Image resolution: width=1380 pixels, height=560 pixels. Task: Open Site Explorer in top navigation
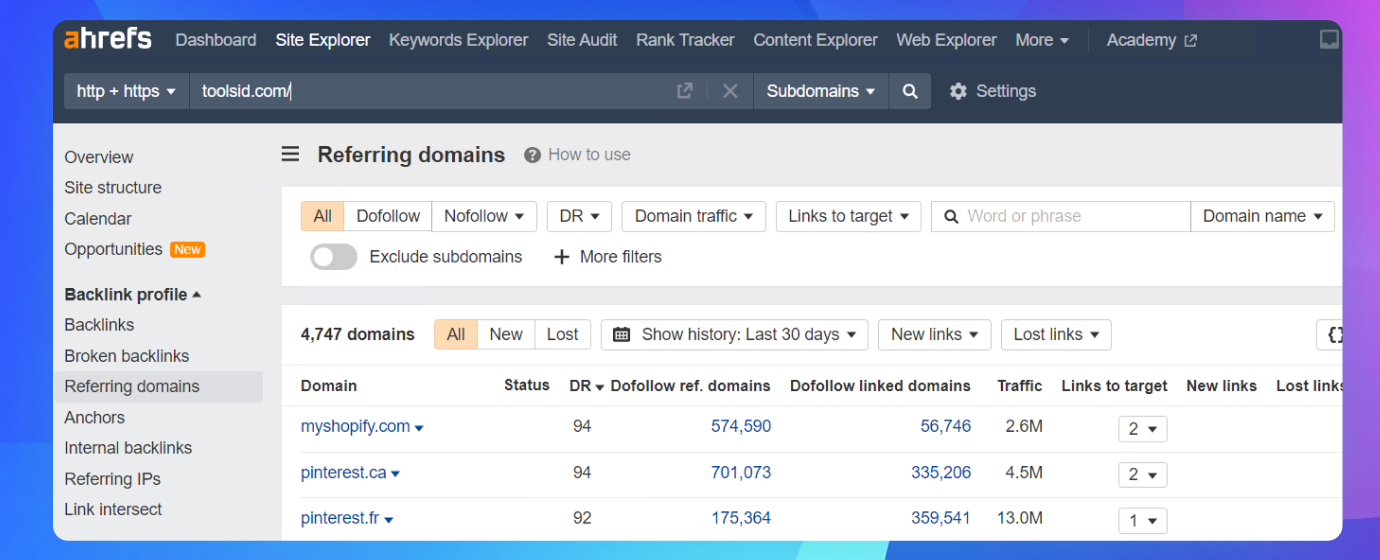tap(323, 40)
